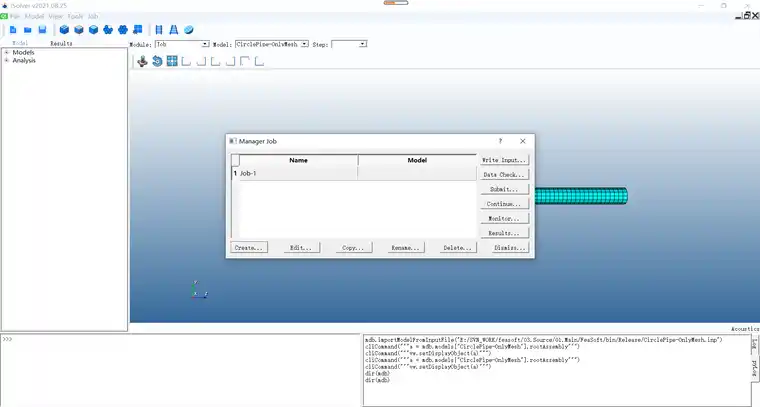760x407 pixels.
Task: Click the Results button in Manager Job
Action: point(504,233)
